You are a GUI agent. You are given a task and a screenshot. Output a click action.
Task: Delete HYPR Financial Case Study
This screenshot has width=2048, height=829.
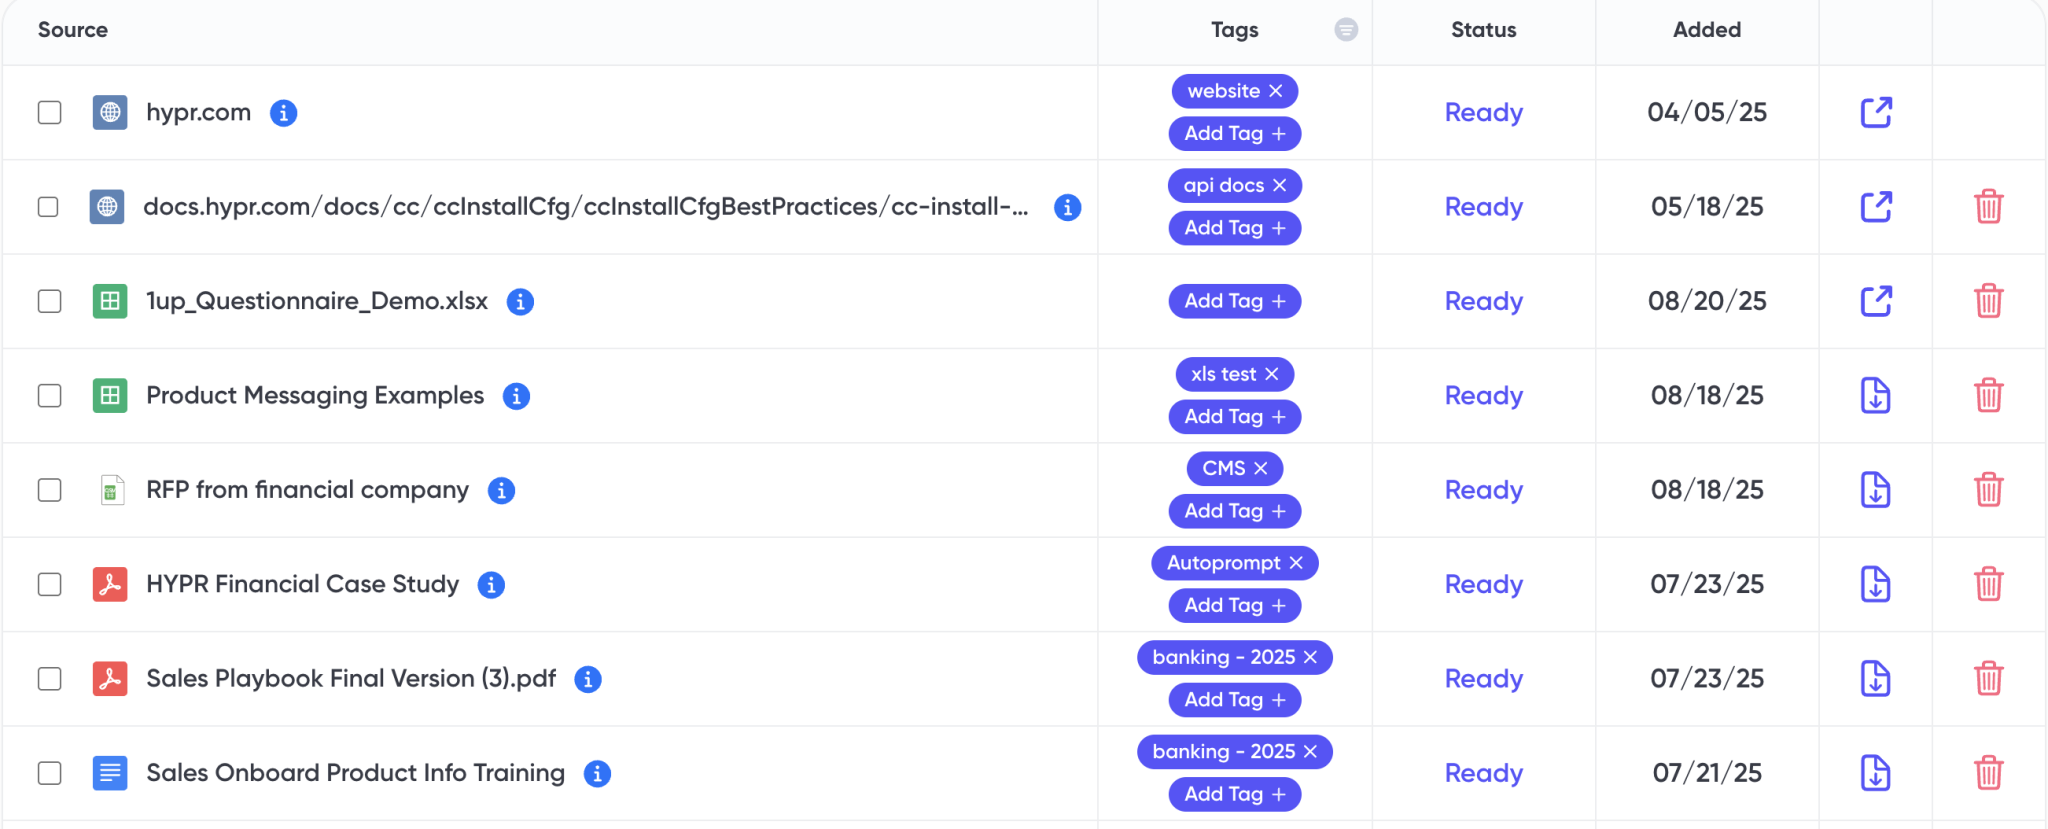1989,584
